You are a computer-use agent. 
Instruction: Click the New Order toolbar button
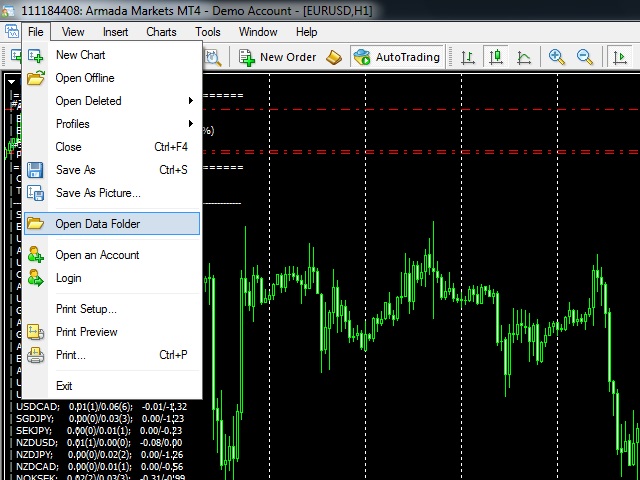pyautogui.click(x=278, y=57)
